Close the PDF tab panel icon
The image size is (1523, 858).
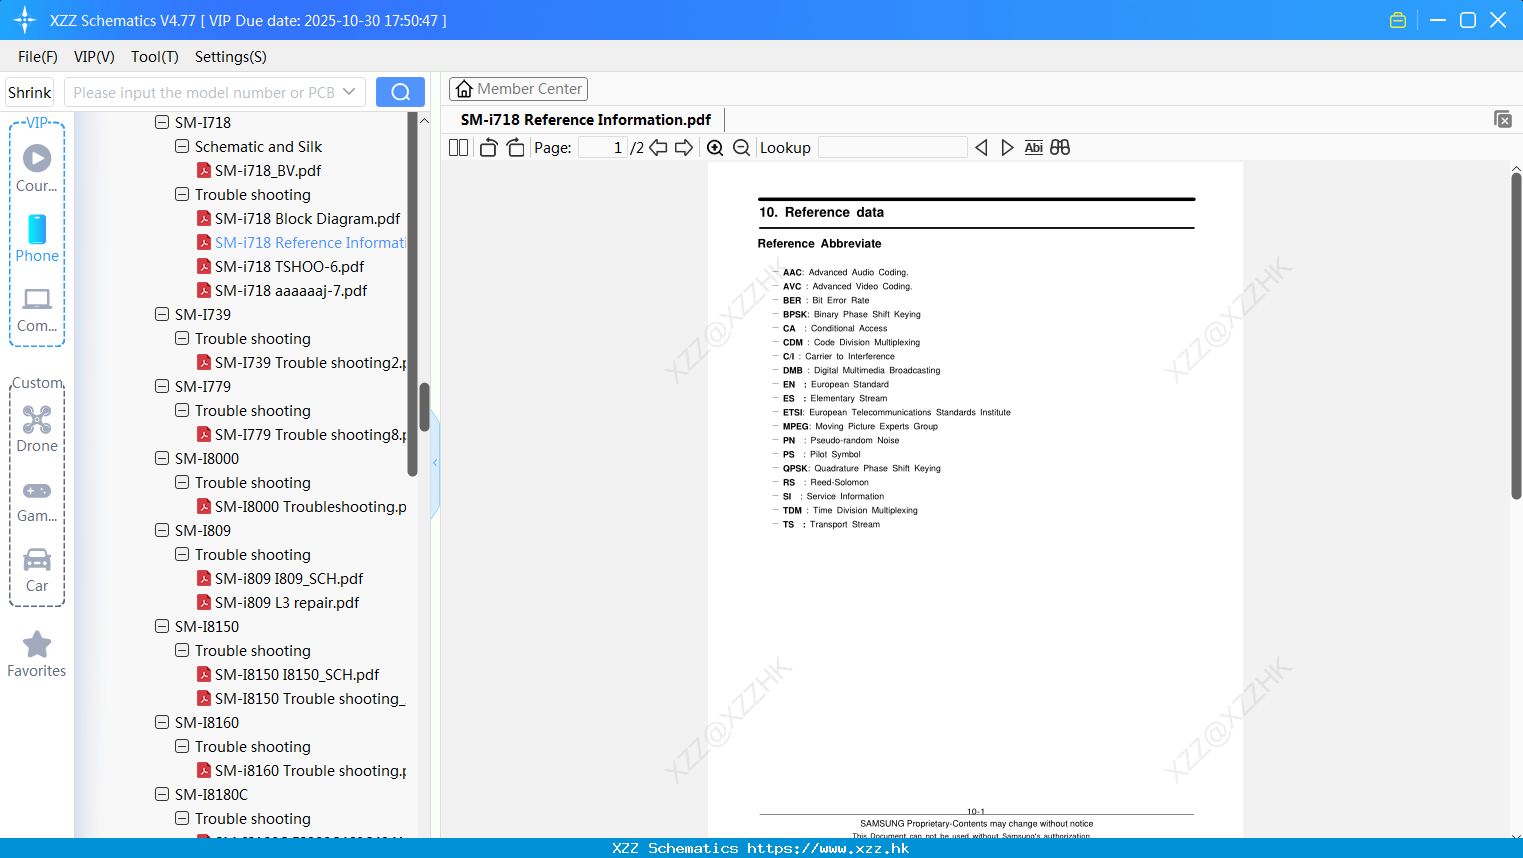1503,119
